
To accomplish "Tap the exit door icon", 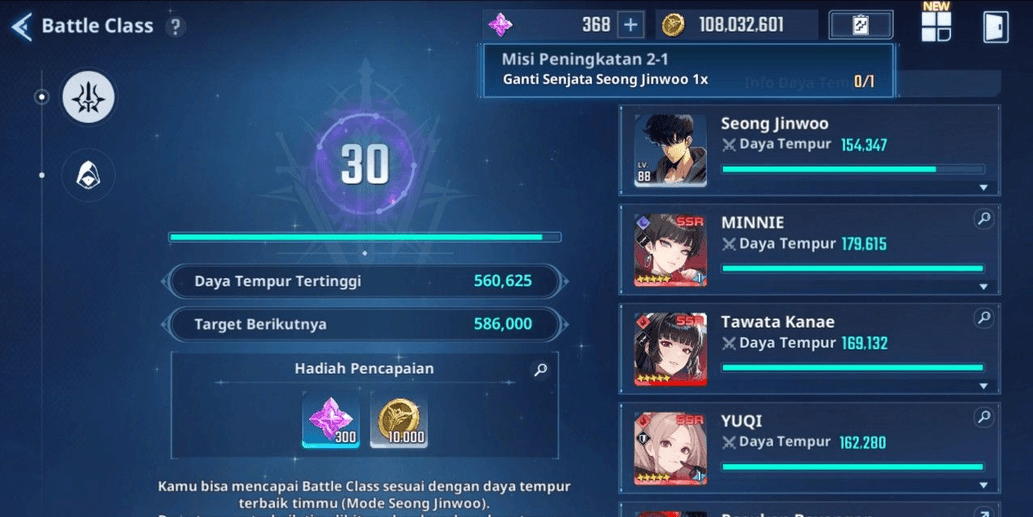I will 995,27.
